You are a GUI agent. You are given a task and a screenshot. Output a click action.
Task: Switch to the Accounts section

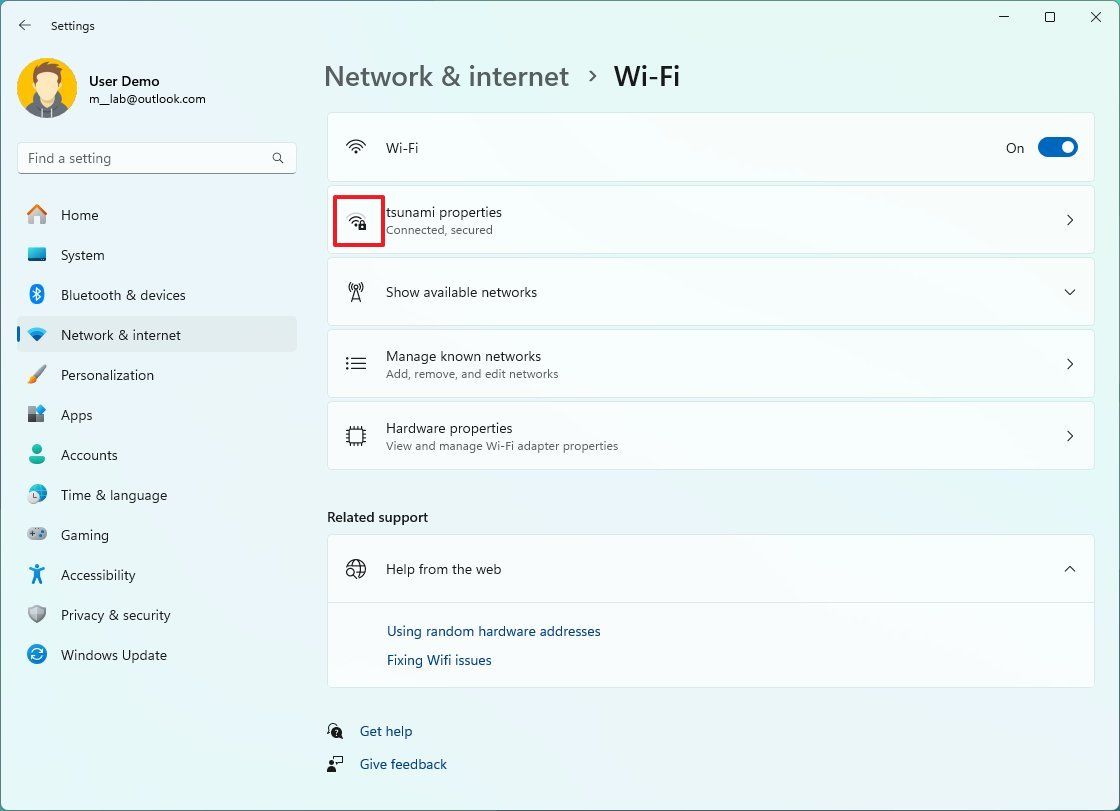click(x=90, y=455)
